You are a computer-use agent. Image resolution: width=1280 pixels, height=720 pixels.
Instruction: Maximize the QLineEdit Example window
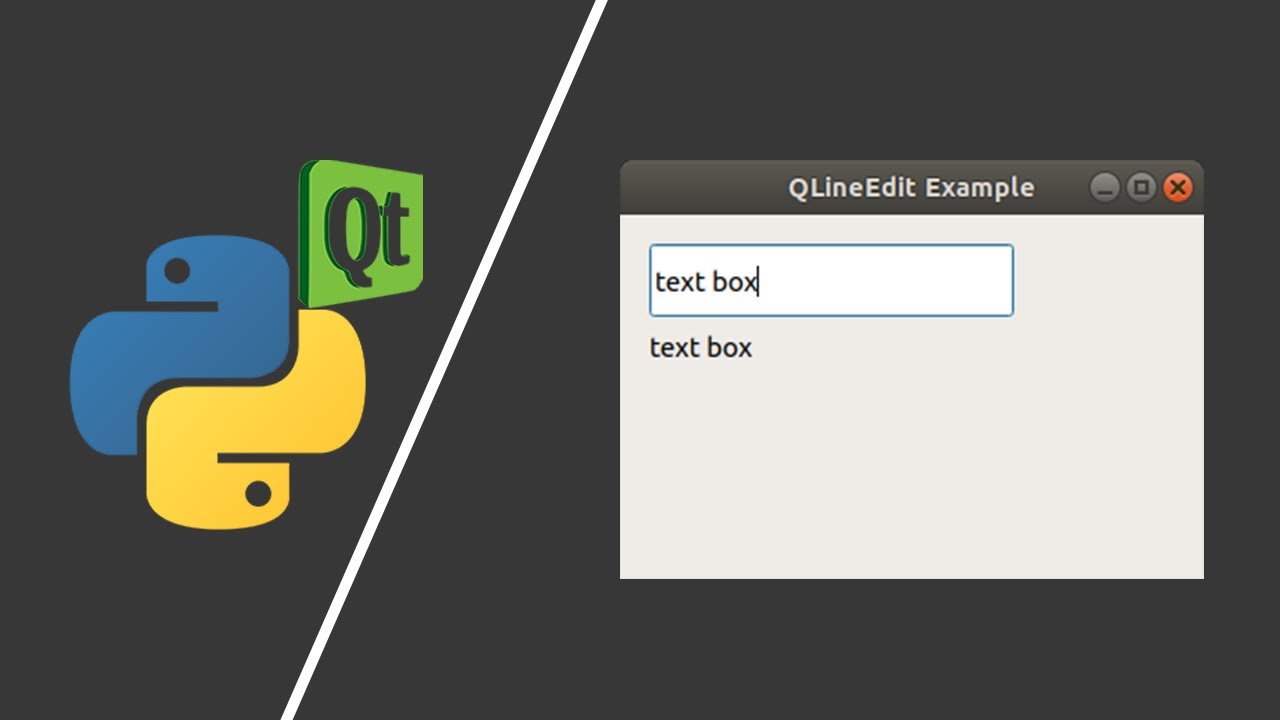[x=1141, y=187]
